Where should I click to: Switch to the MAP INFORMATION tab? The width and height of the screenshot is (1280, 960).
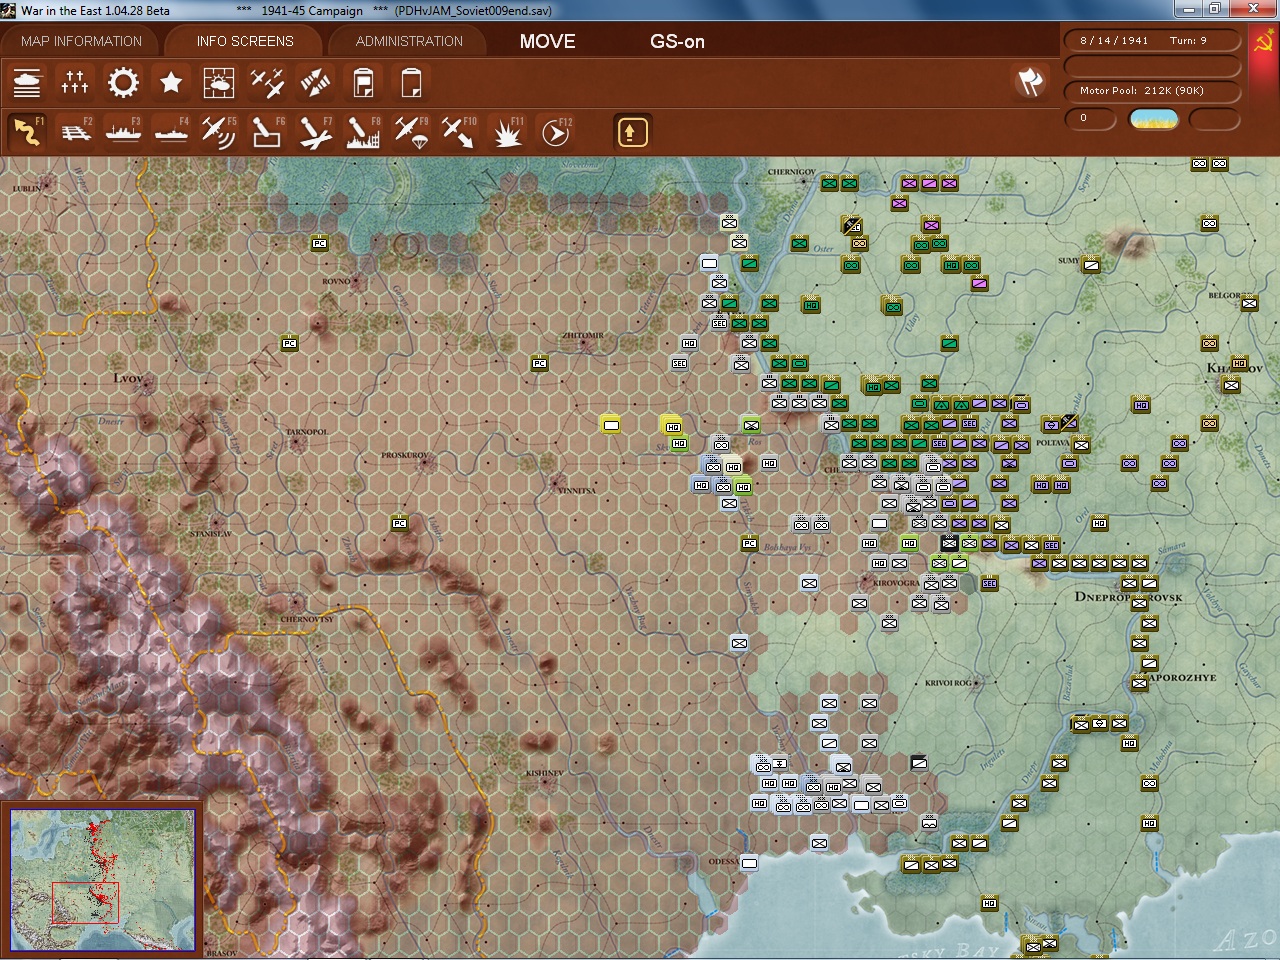tap(81, 41)
